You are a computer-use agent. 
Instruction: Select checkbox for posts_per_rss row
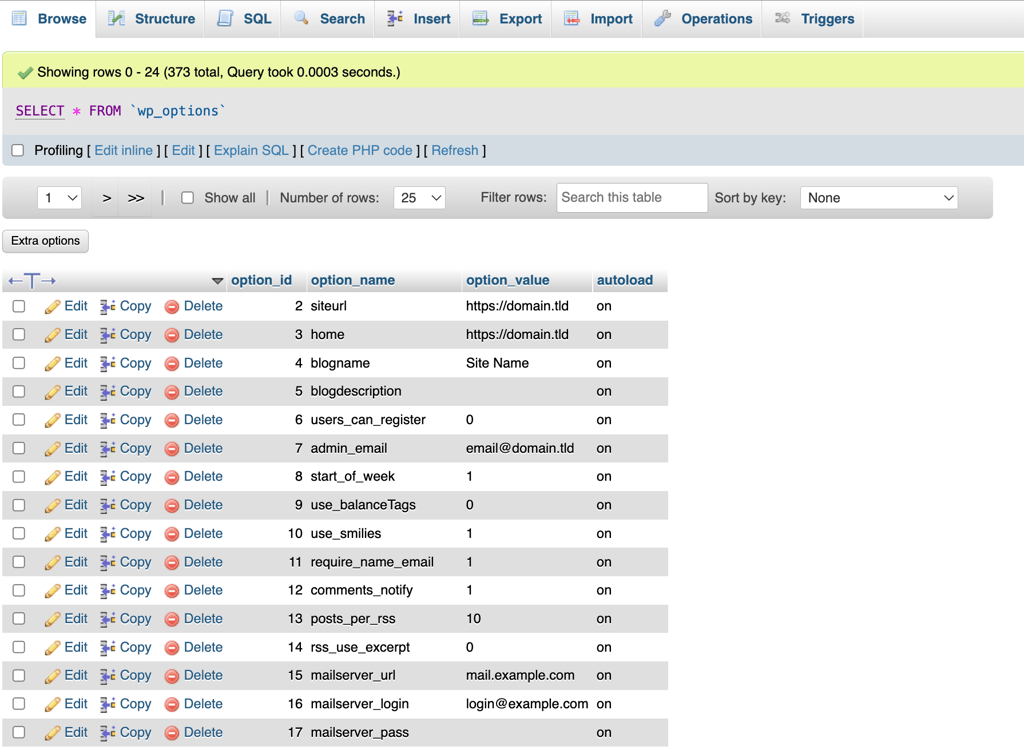(19, 619)
